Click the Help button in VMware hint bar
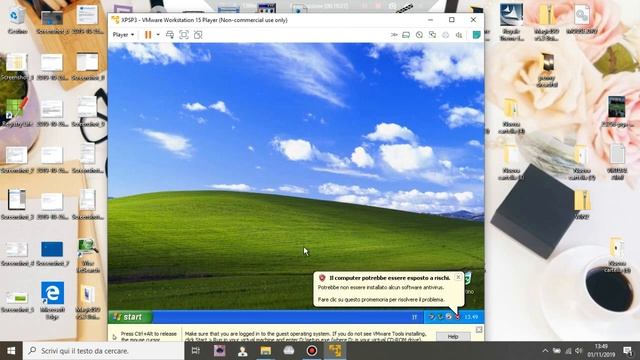The image size is (640, 360). click(x=453, y=337)
